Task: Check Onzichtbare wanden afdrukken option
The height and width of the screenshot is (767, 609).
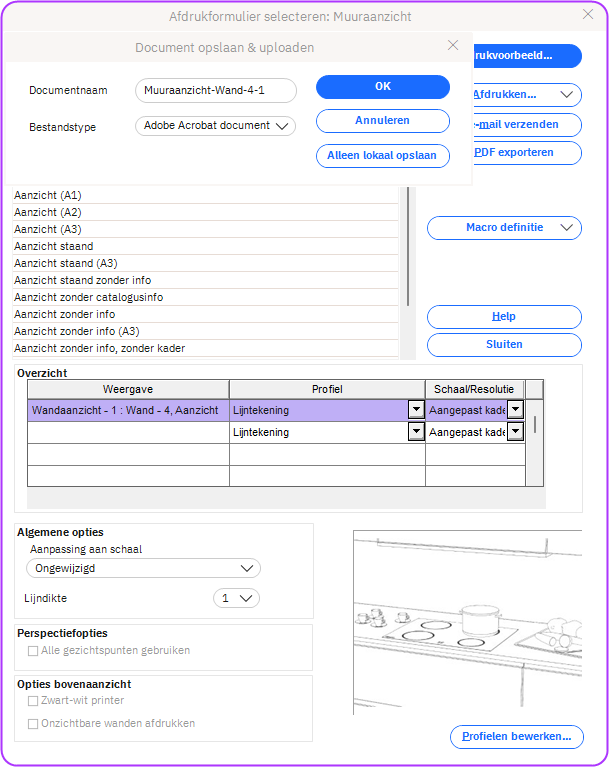Action: point(34,723)
